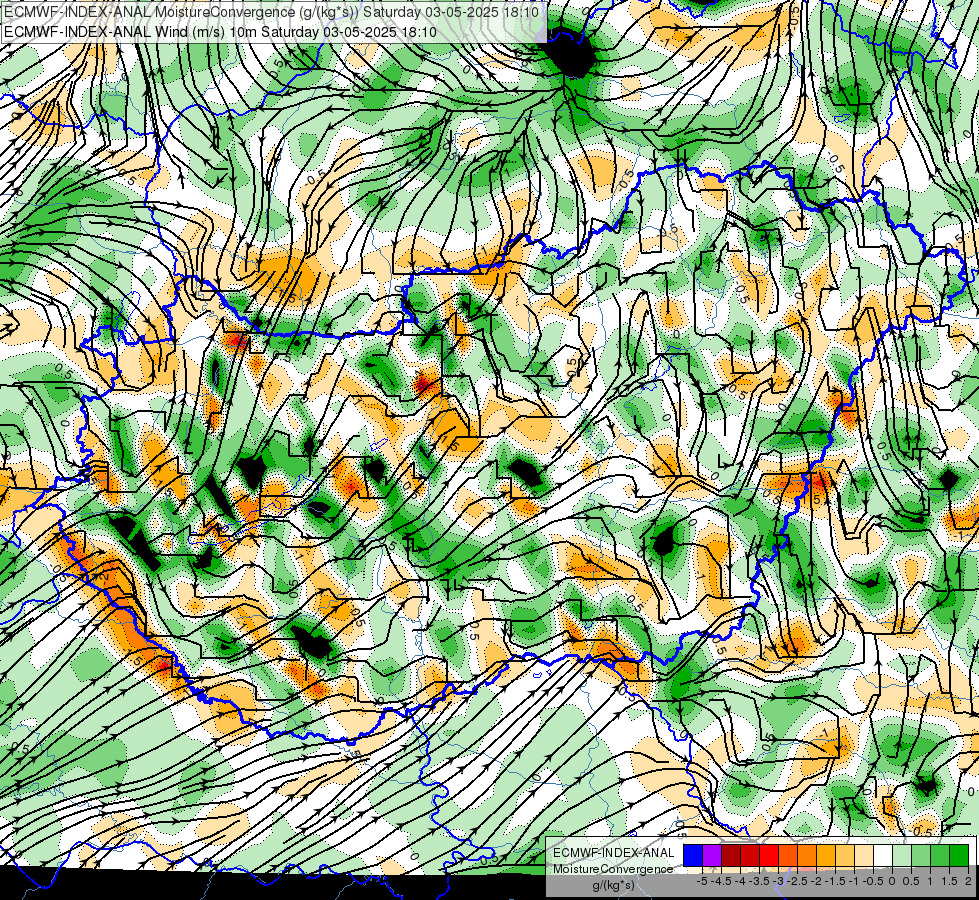Select legend swatch between -3.5 and -3
The height and width of the screenshot is (900, 979).
point(769,856)
